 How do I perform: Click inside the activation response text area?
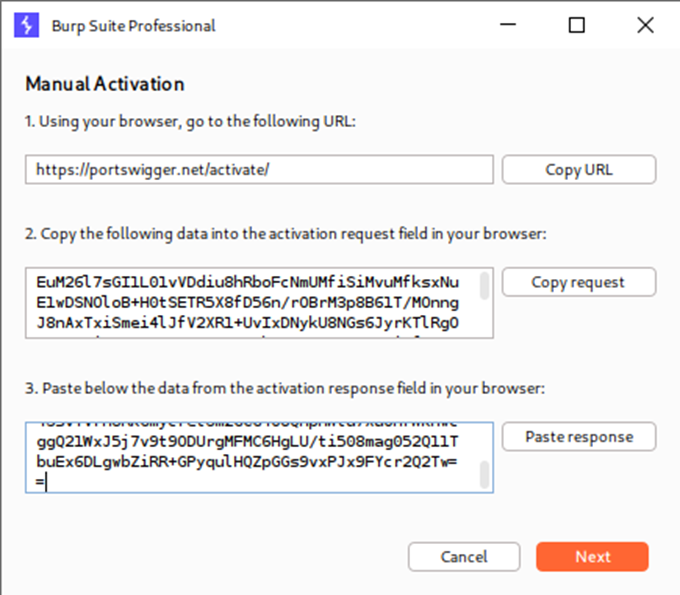coord(259,458)
